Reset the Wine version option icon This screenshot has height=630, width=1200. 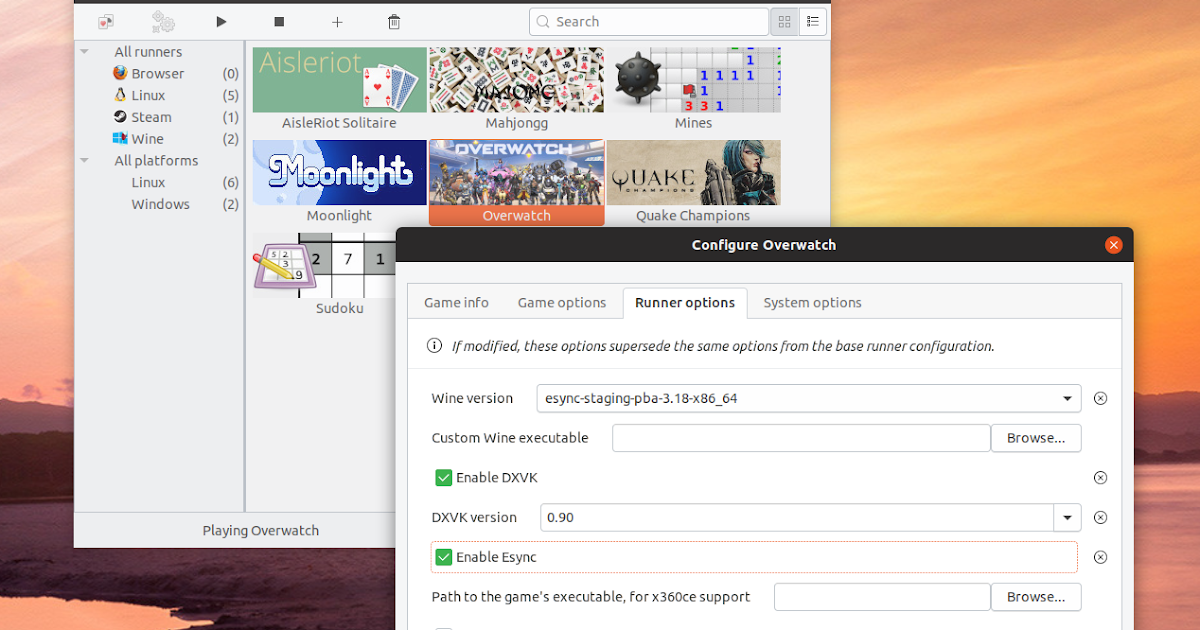click(x=1100, y=398)
